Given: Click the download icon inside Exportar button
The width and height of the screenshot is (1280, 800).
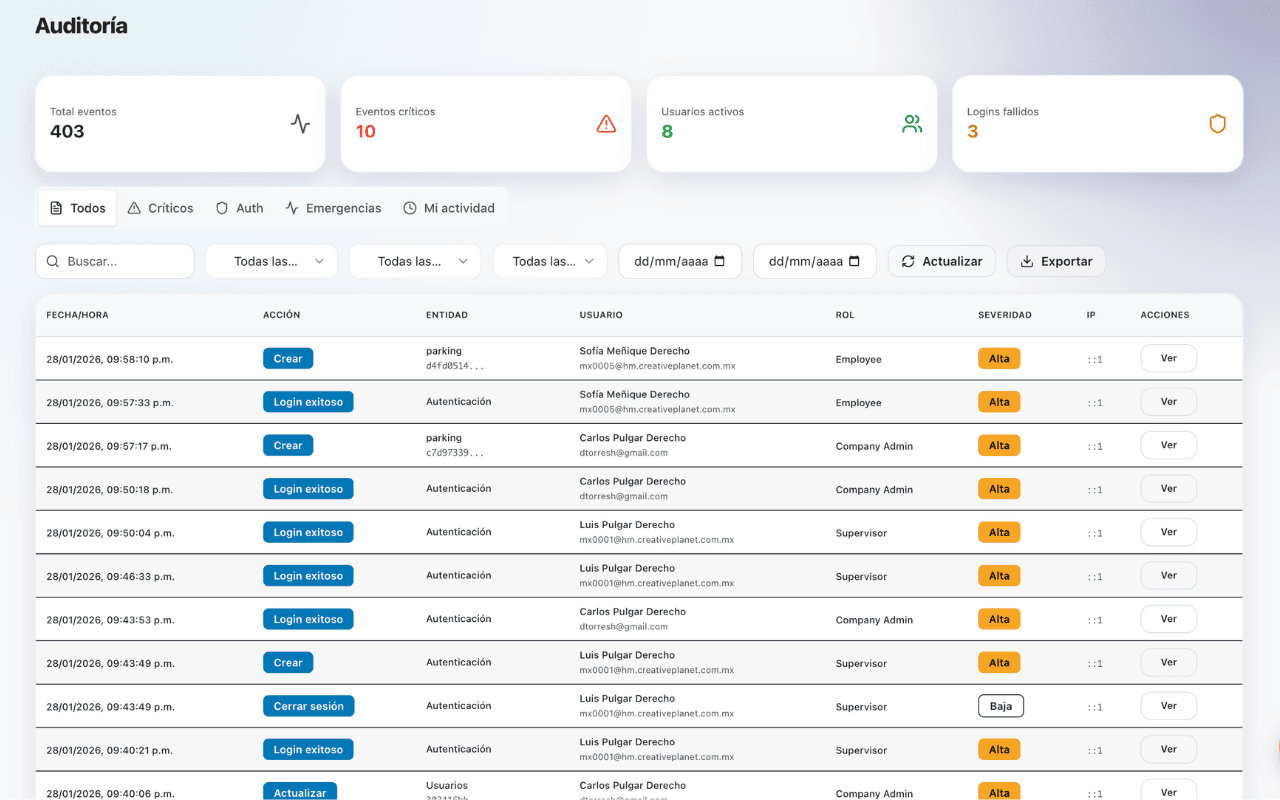Looking at the screenshot, I should tap(1026, 260).
